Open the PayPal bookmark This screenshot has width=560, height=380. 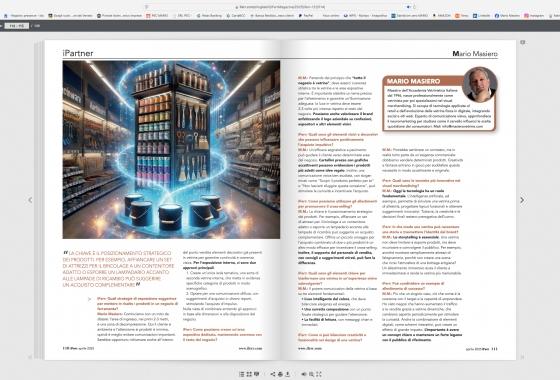[306, 16]
